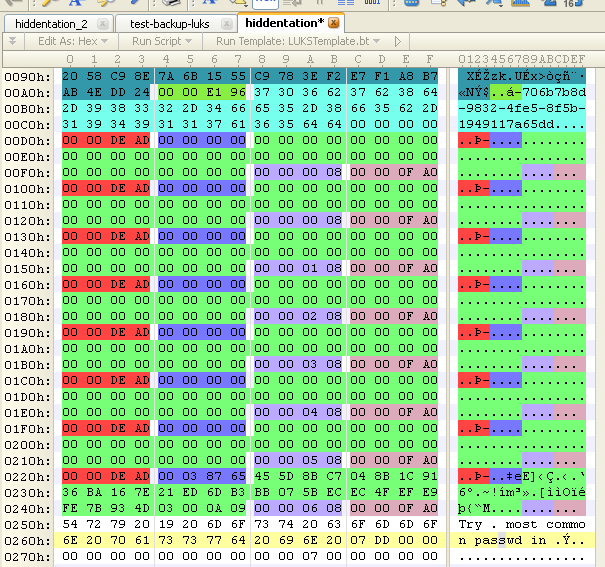Click column header F in hex ruler
Screen dimensions: 605x567
(429, 60)
